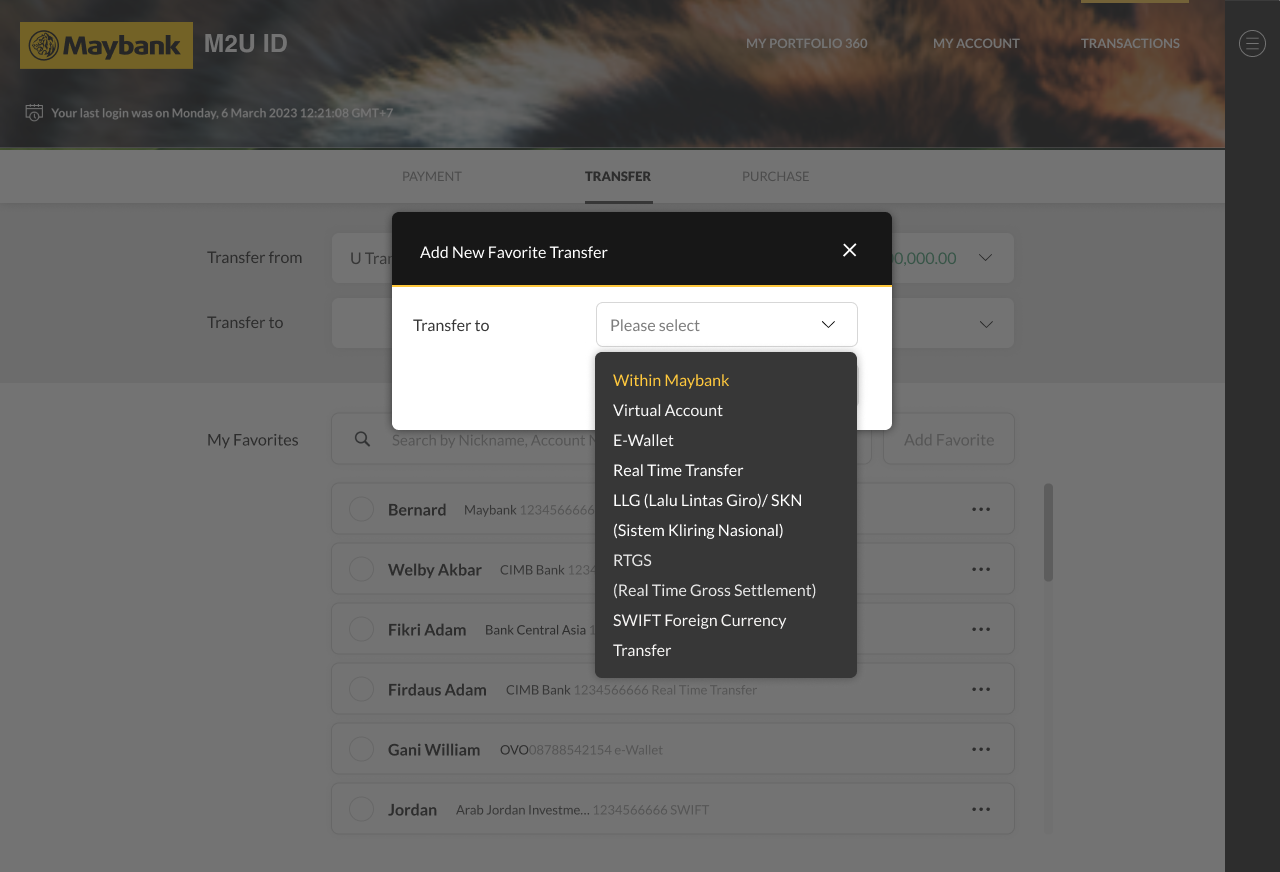This screenshot has height=872, width=1280.
Task: Choose Within Maybank from the list
Action: click(671, 380)
